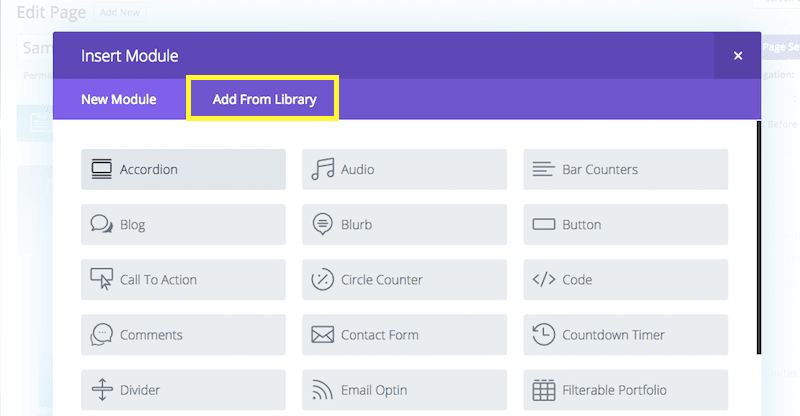The image size is (800, 416).
Task: Insert the Blog module
Action: [183, 225]
